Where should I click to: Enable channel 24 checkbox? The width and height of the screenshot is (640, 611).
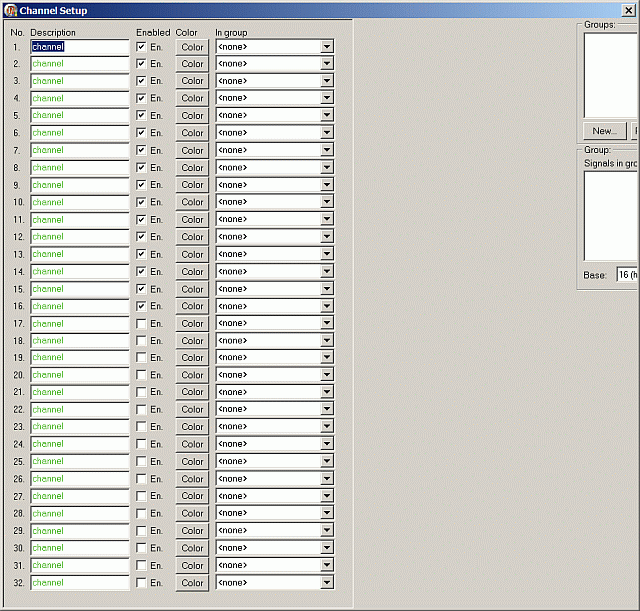(141, 444)
